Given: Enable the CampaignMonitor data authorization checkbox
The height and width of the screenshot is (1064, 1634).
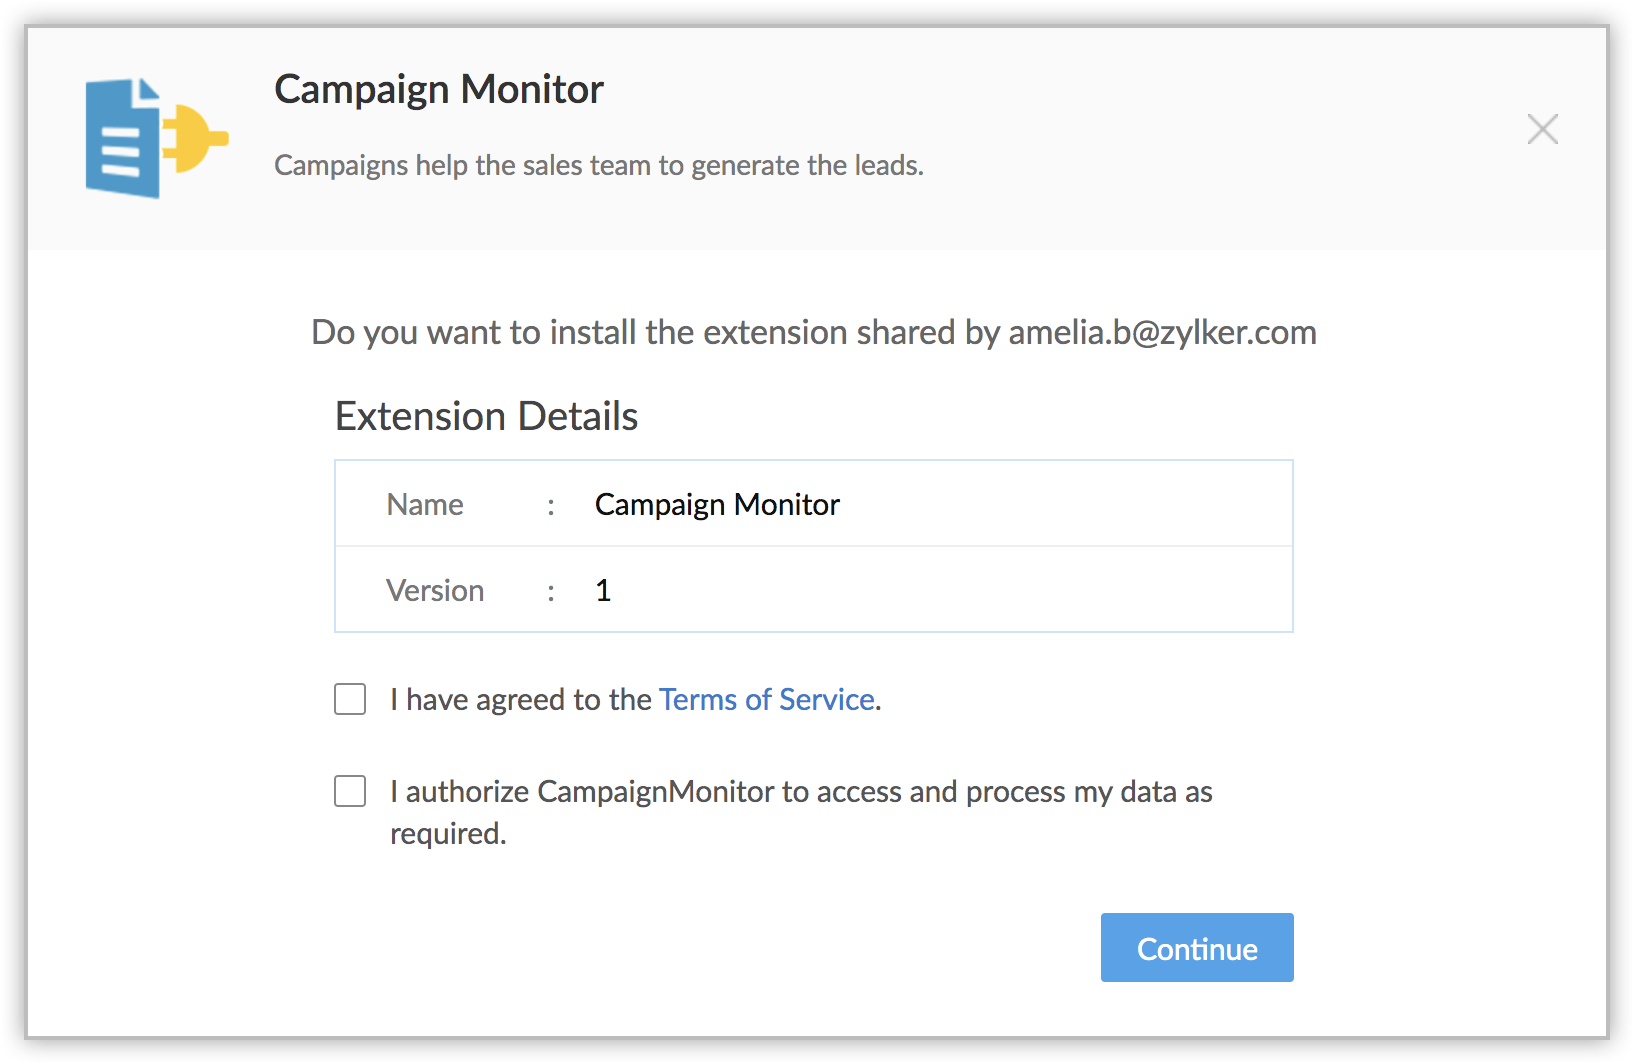Looking at the screenshot, I should [x=350, y=791].
